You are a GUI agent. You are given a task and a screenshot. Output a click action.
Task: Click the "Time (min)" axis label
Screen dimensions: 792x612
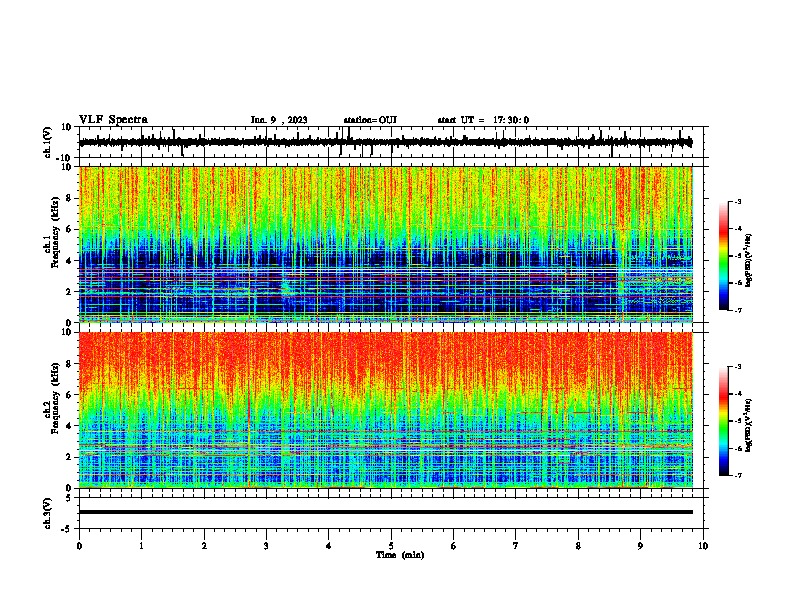click(x=400, y=555)
